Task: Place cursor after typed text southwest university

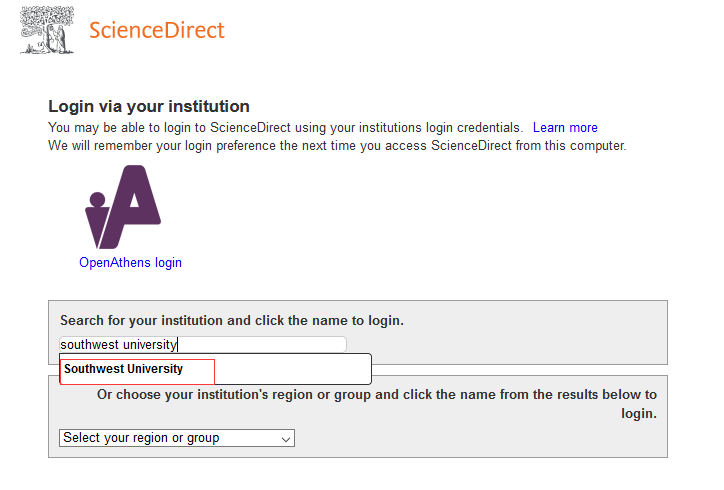Action: (x=178, y=345)
